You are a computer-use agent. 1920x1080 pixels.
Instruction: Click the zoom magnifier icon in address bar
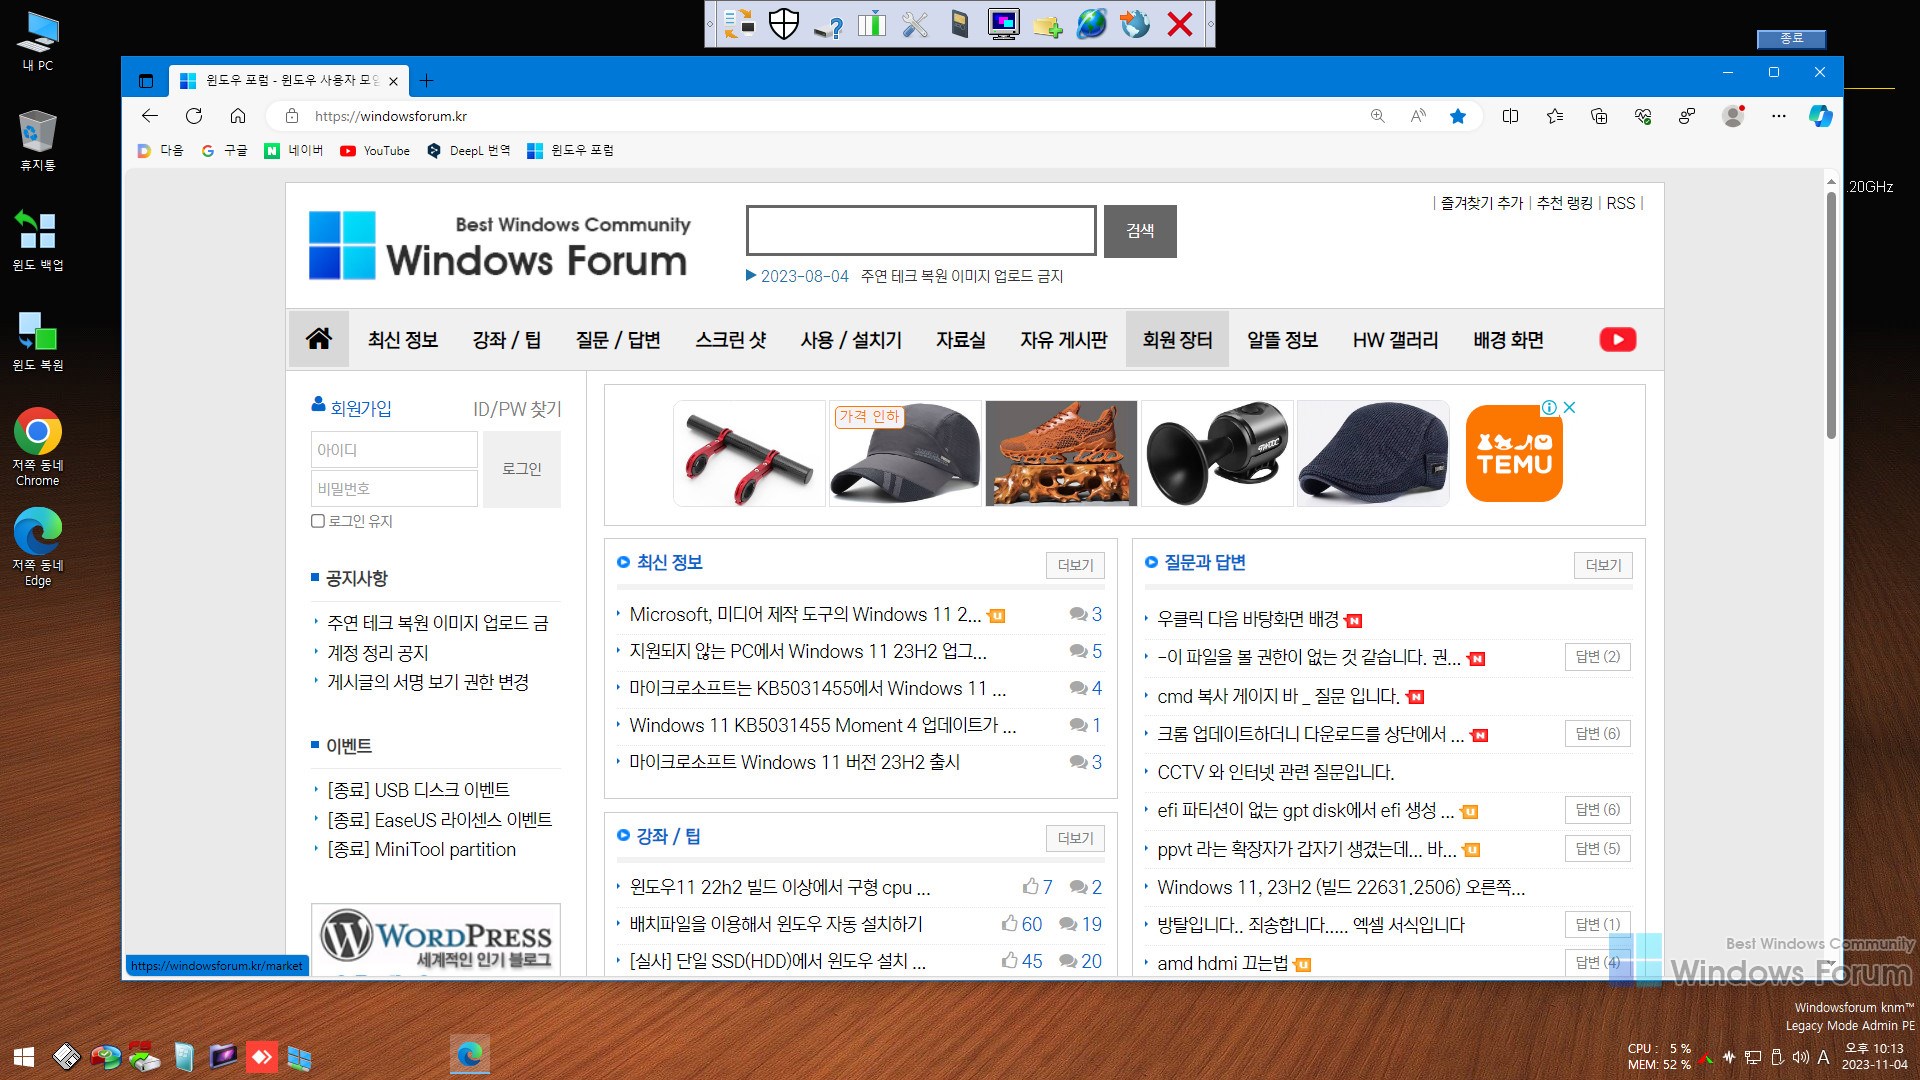[1378, 116]
